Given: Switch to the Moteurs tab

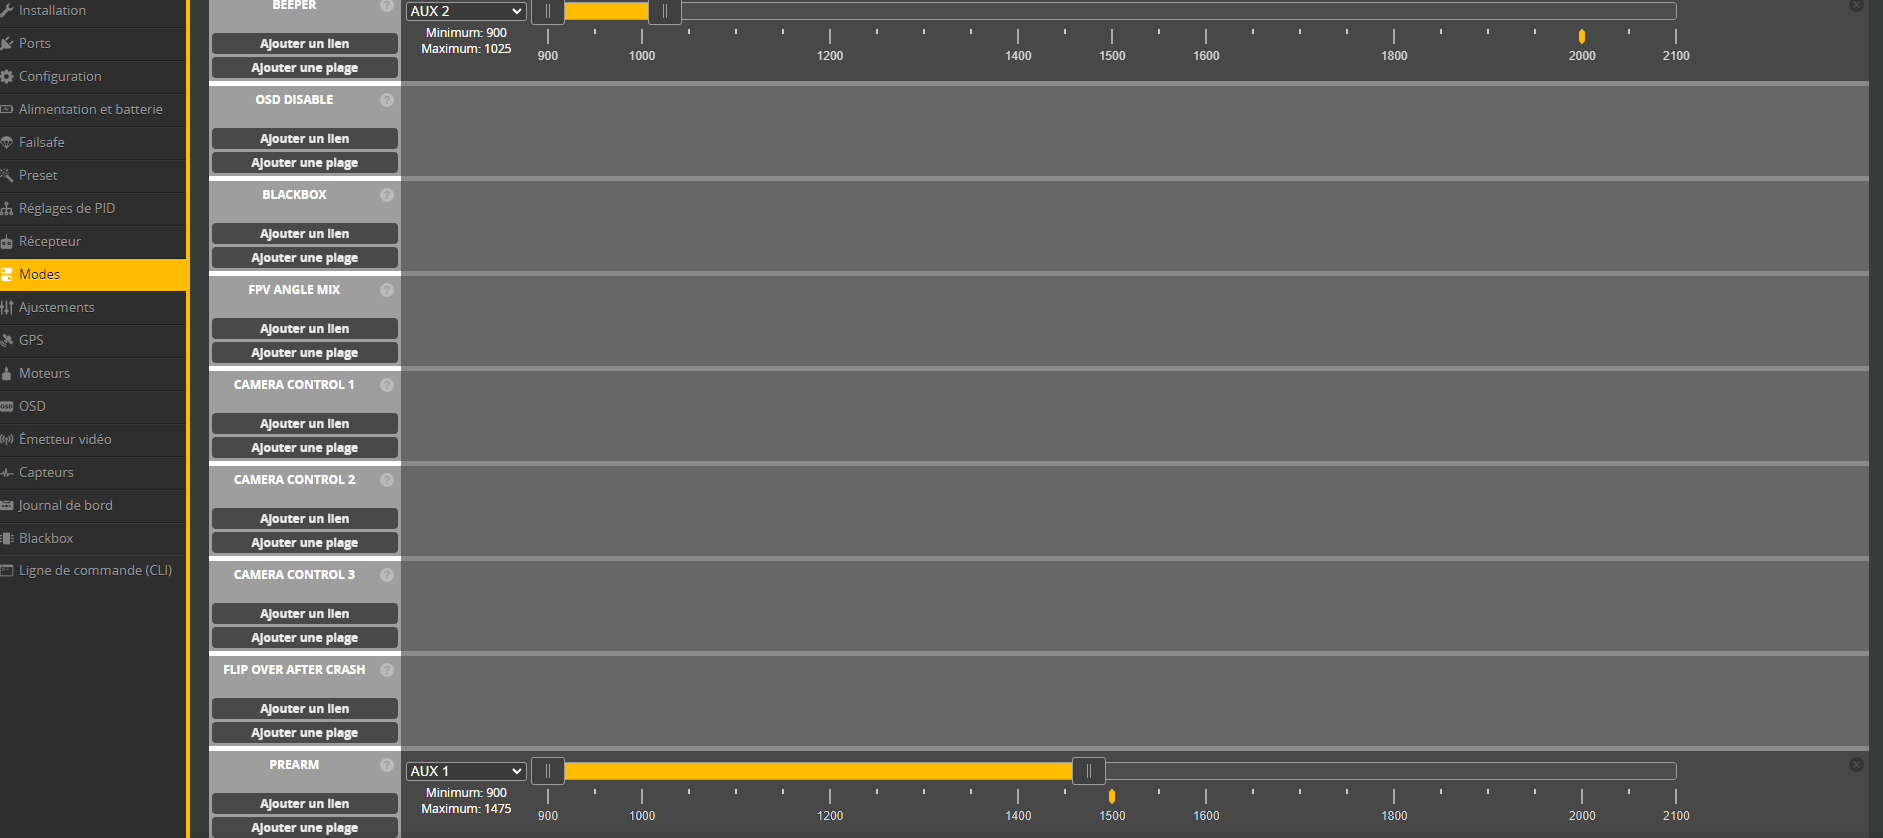Looking at the screenshot, I should point(45,373).
